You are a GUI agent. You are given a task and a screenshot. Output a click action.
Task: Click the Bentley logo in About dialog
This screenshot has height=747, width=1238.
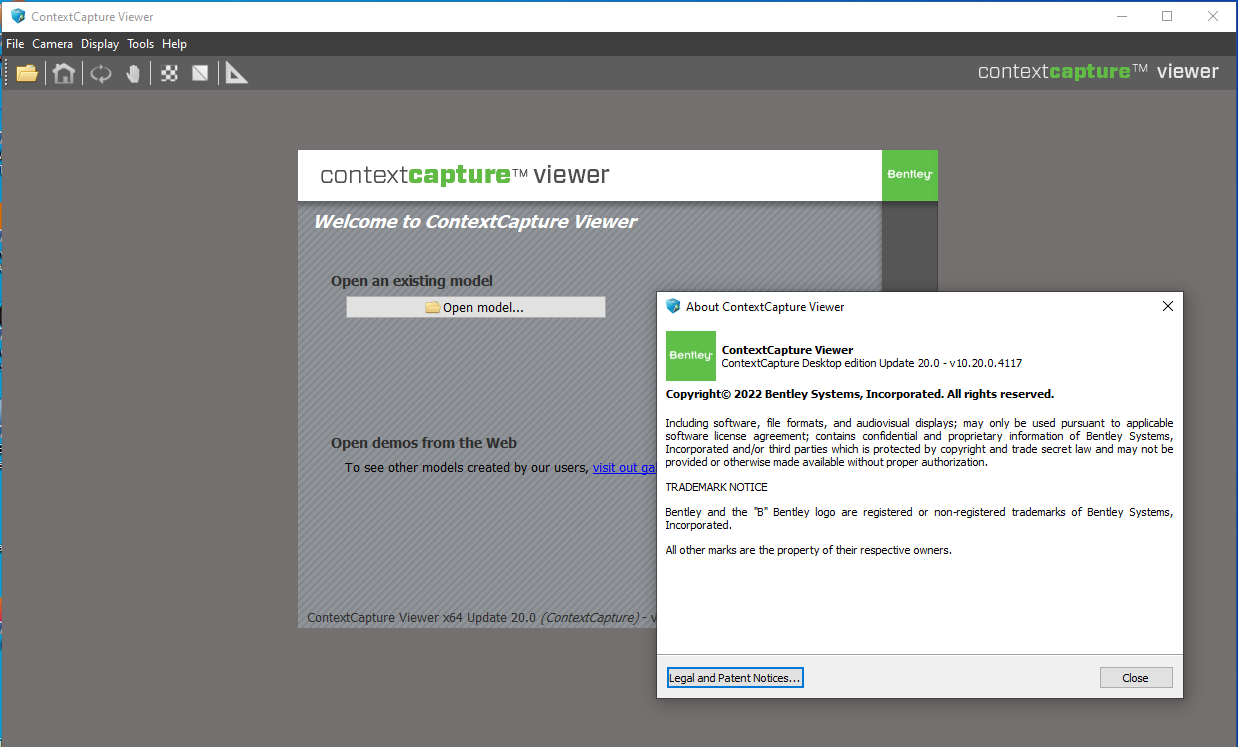[x=691, y=356]
